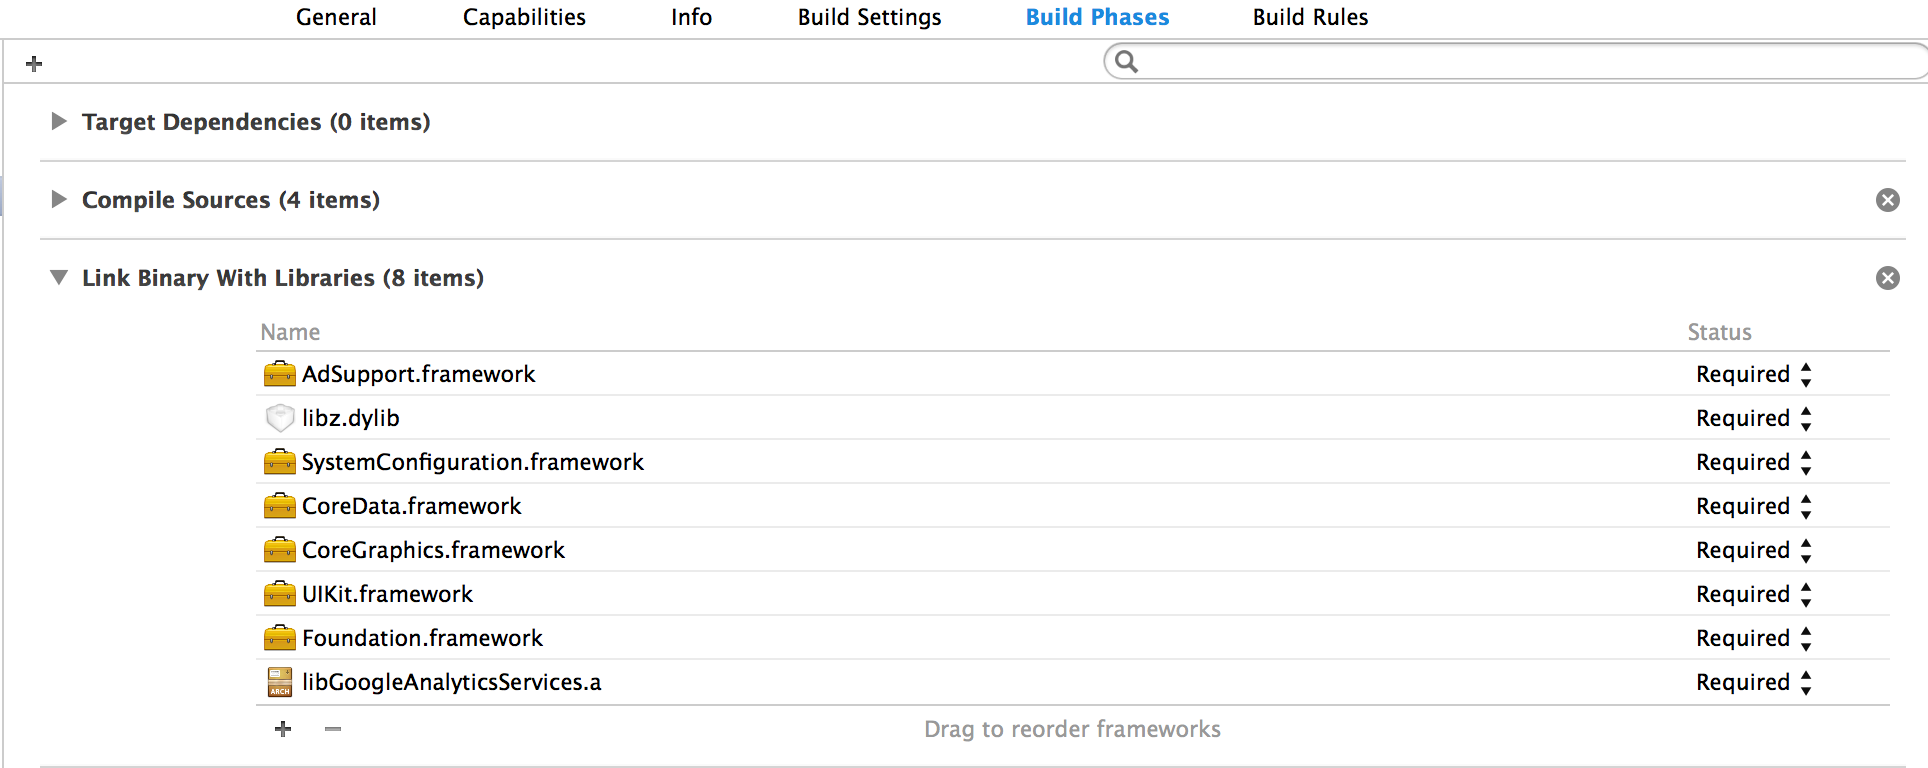Open the Capabilities tab
The width and height of the screenshot is (1928, 768).
[x=524, y=17]
